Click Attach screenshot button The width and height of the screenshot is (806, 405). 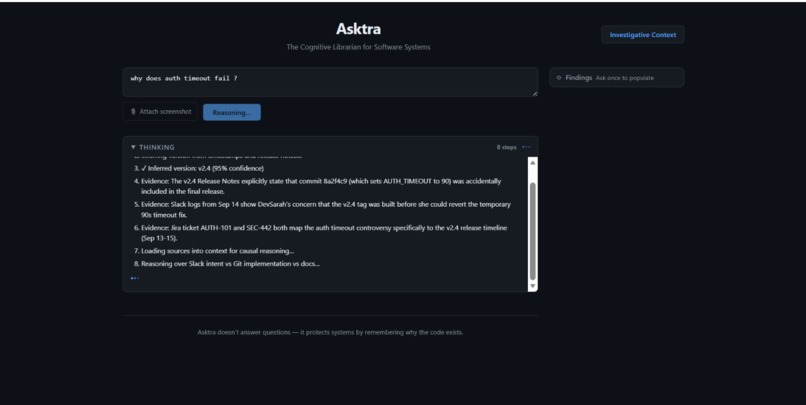click(160, 112)
